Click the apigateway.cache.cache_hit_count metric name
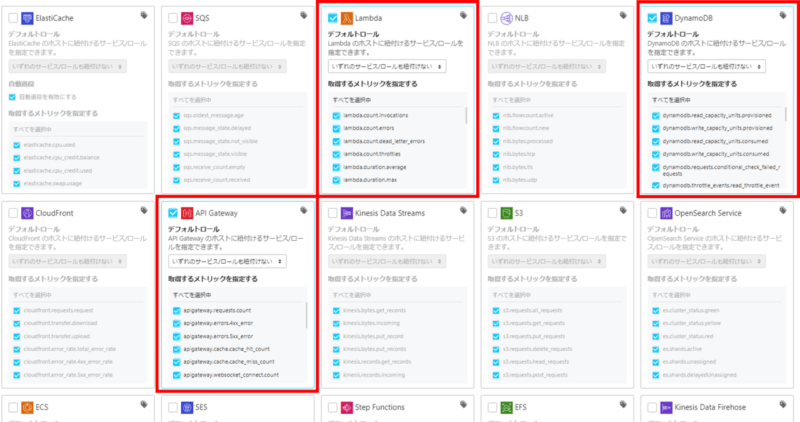Image resolution: width=800 pixels, height=422 pixels. click(227, 350)
